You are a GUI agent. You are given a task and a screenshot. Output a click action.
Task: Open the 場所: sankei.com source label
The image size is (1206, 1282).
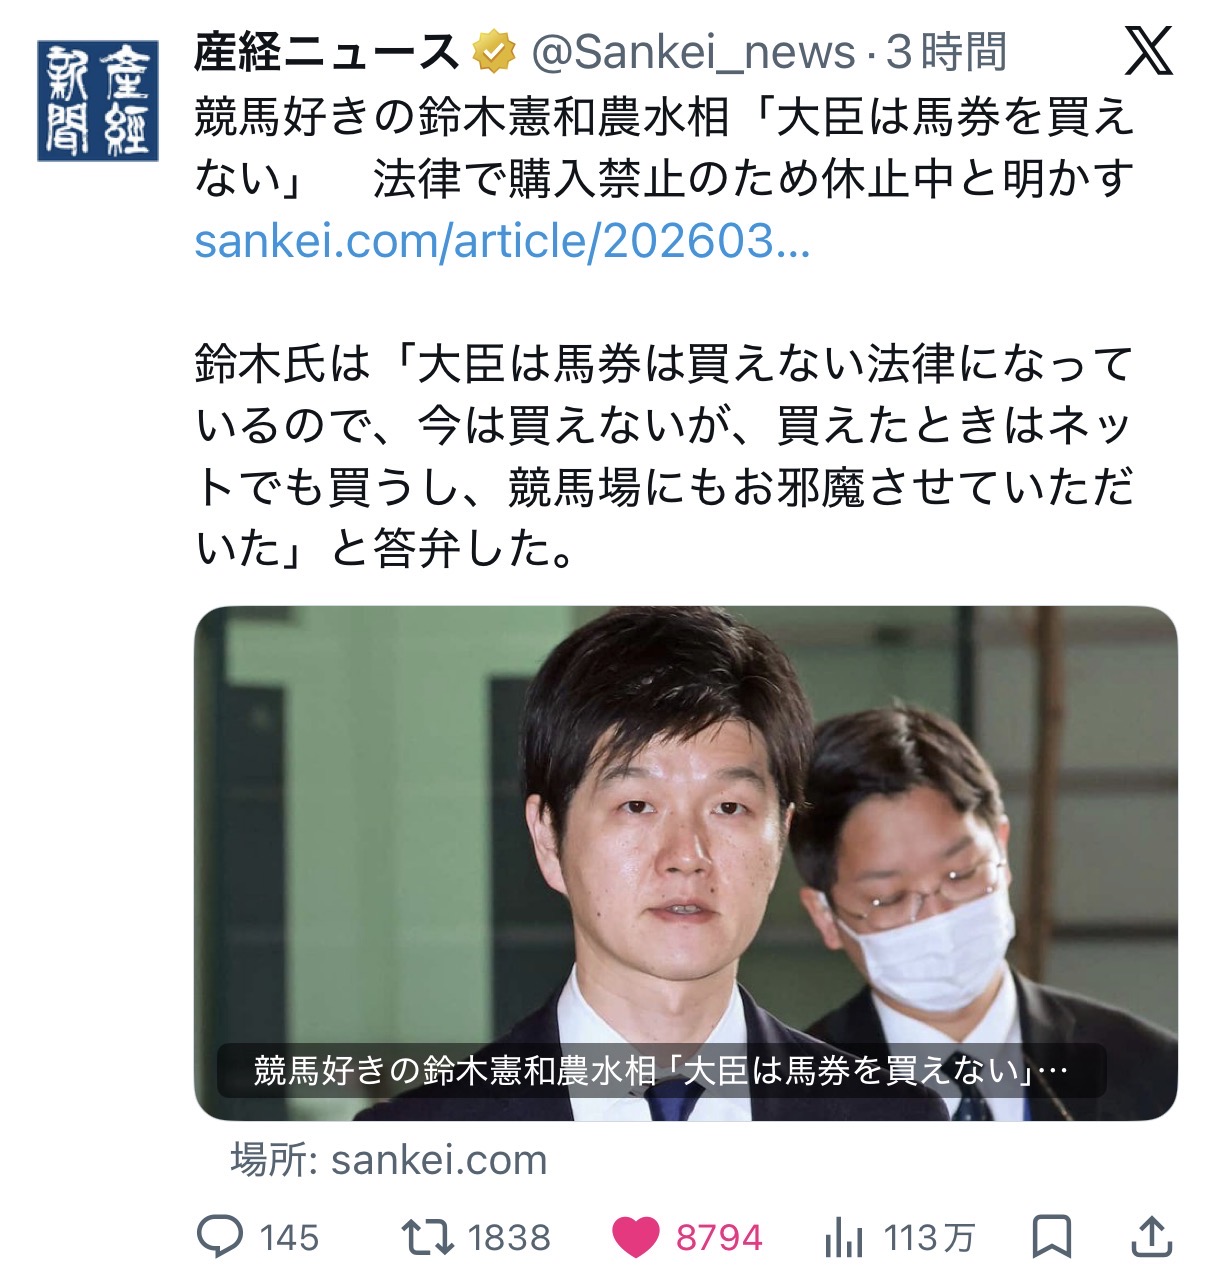[389, 1160]
